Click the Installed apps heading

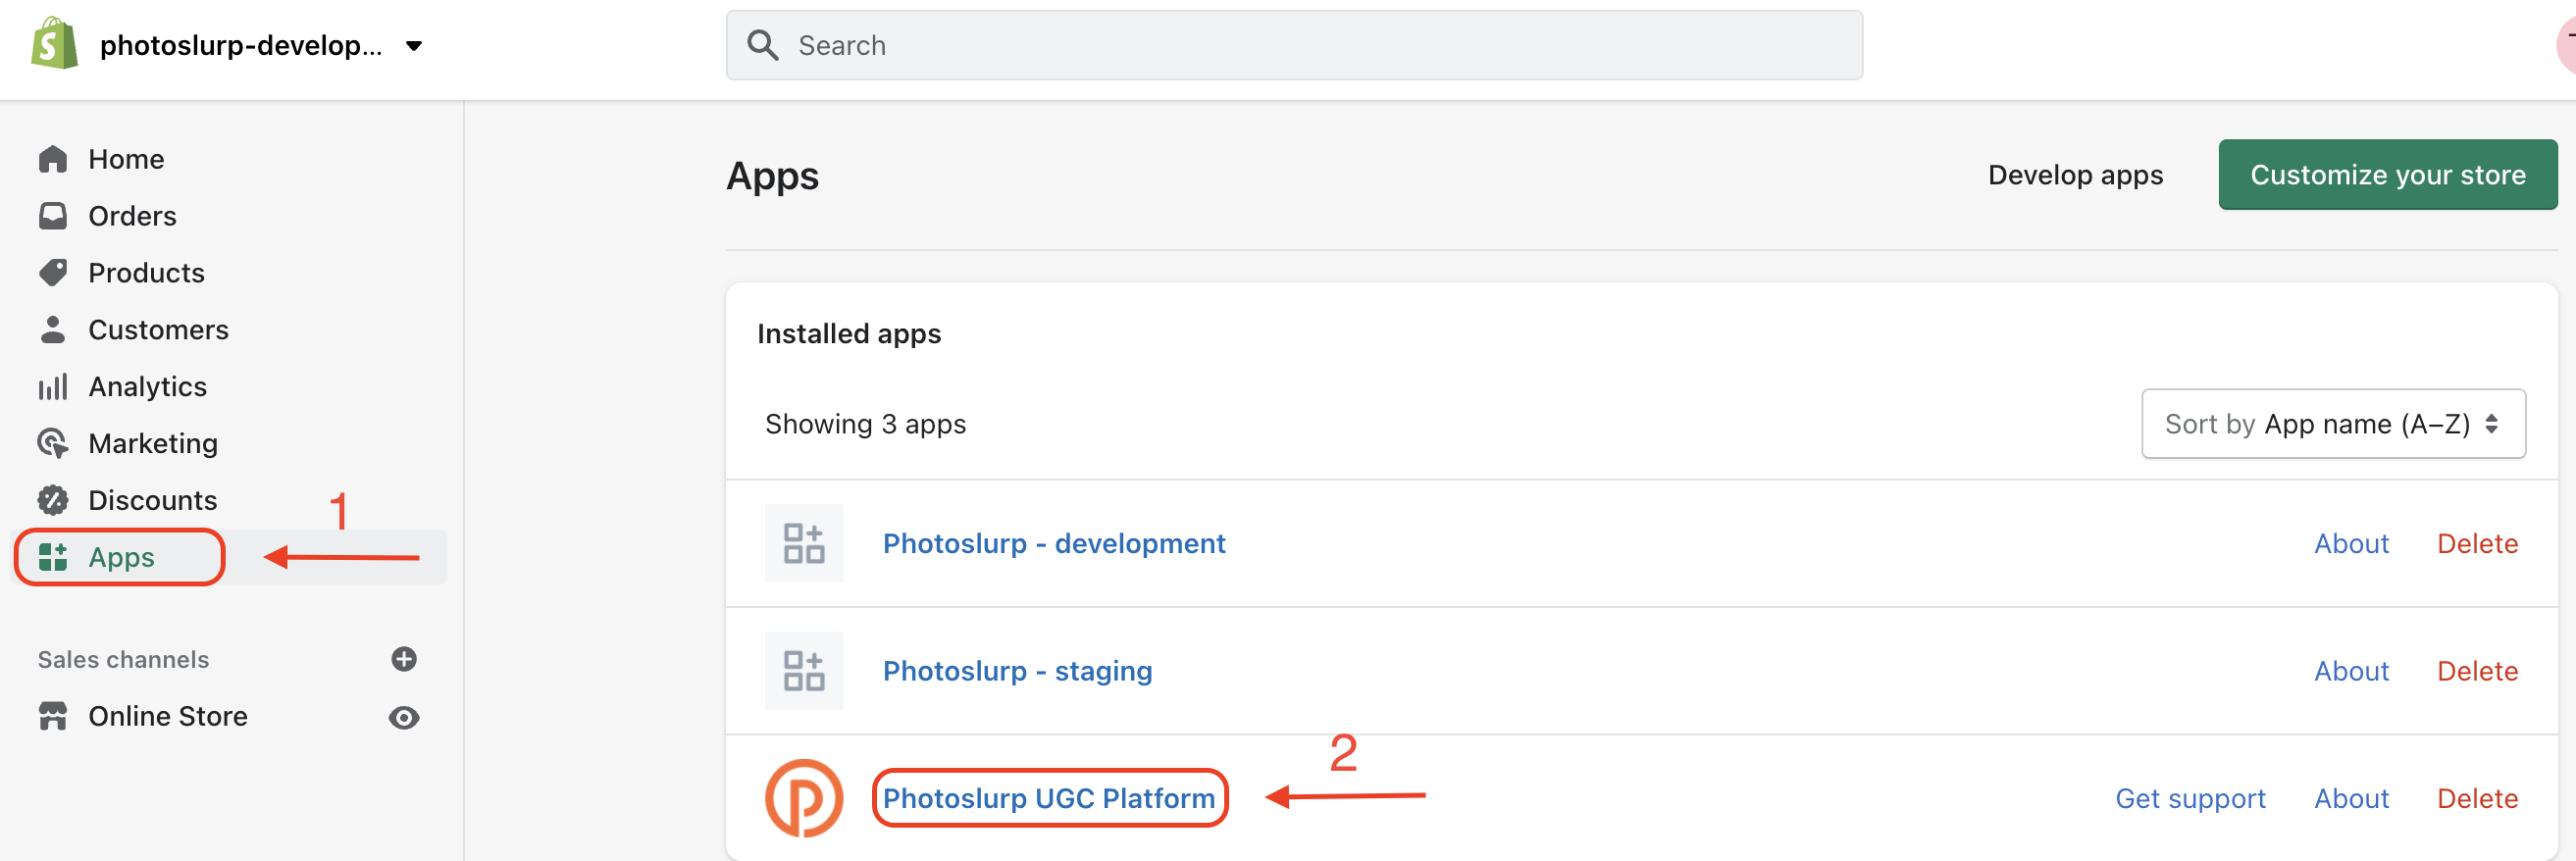849,334
